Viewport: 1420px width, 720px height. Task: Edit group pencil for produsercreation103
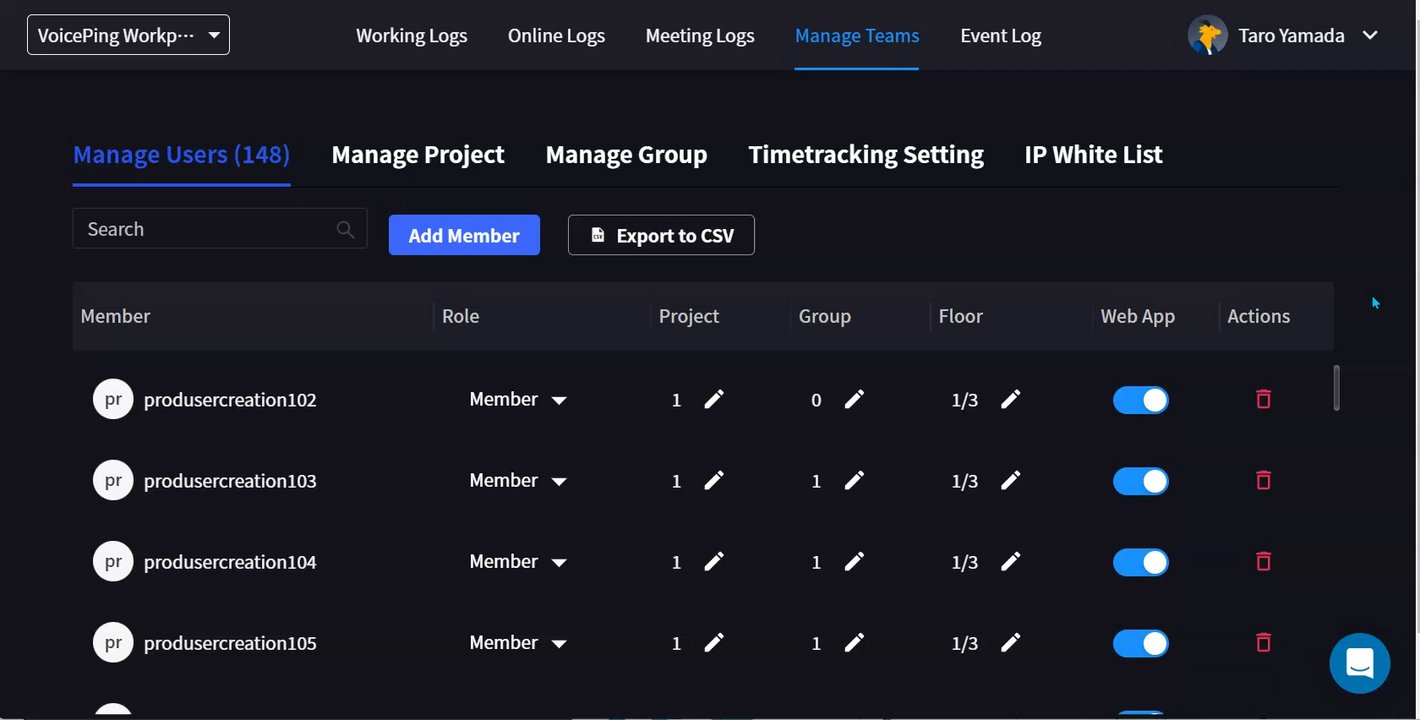(853, 480)
